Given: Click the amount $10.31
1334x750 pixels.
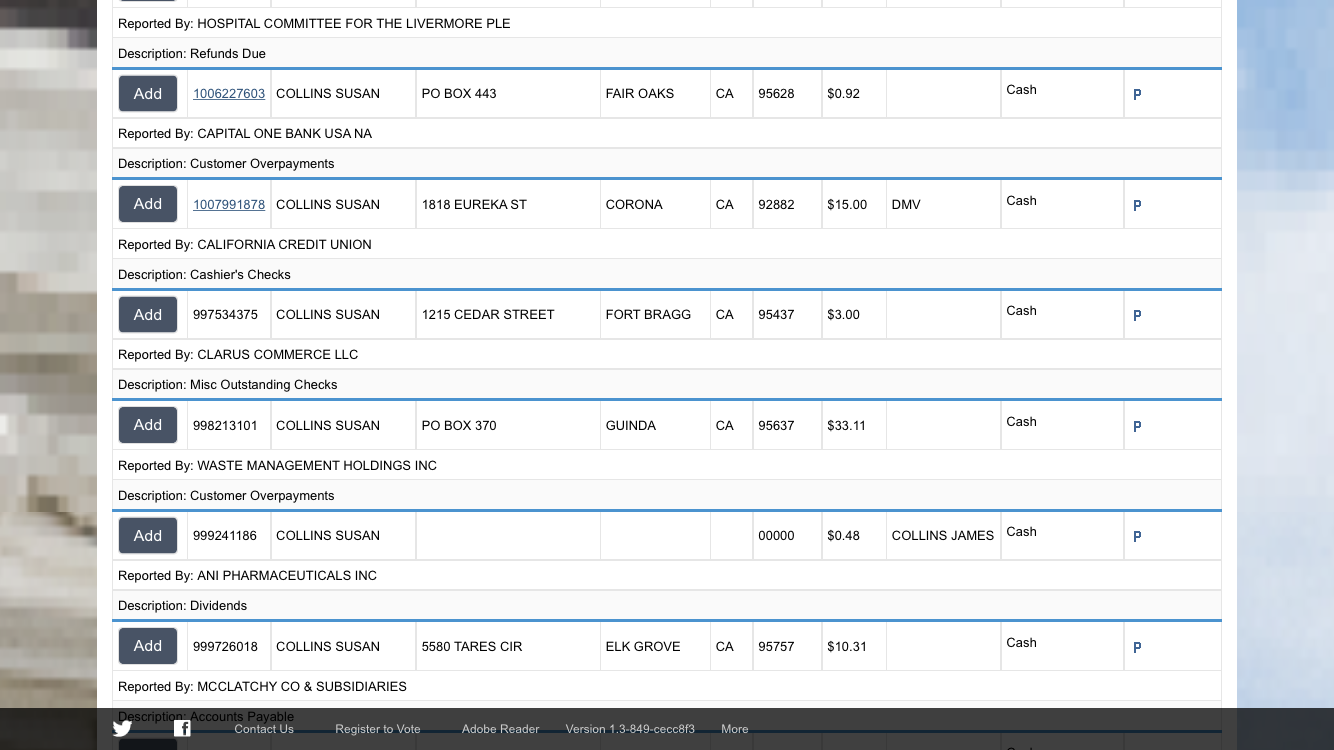Looking at the screenshot, I should [x=847, y=647].
